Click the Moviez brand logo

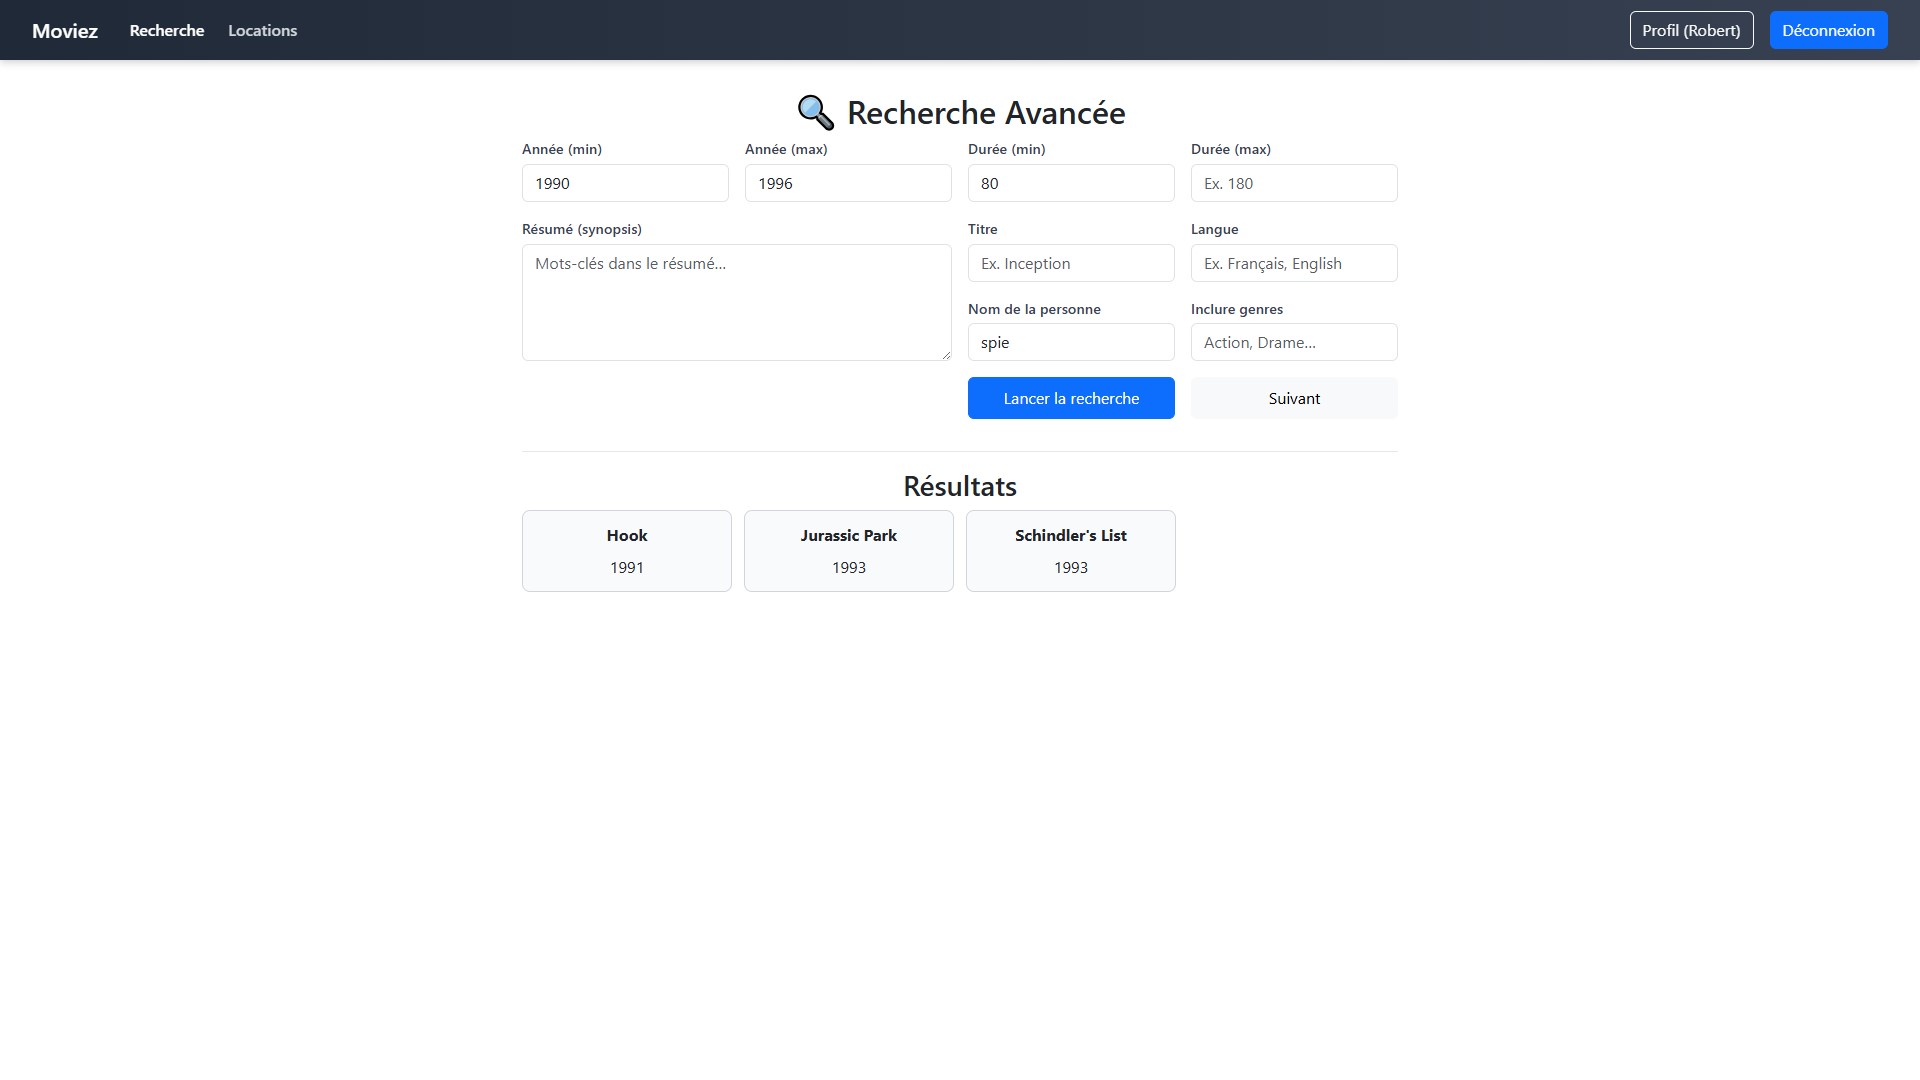click(65, 31)
